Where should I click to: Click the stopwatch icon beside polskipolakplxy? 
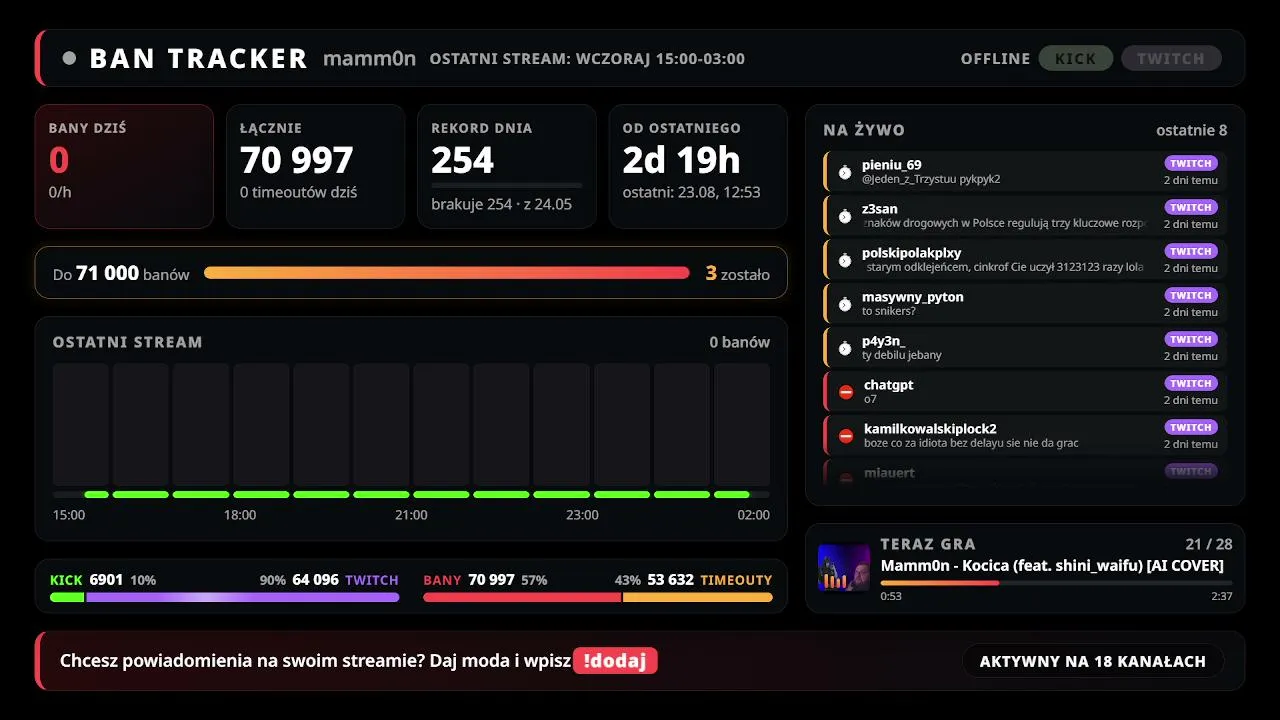pyautogui.click(x=845, y=260)
